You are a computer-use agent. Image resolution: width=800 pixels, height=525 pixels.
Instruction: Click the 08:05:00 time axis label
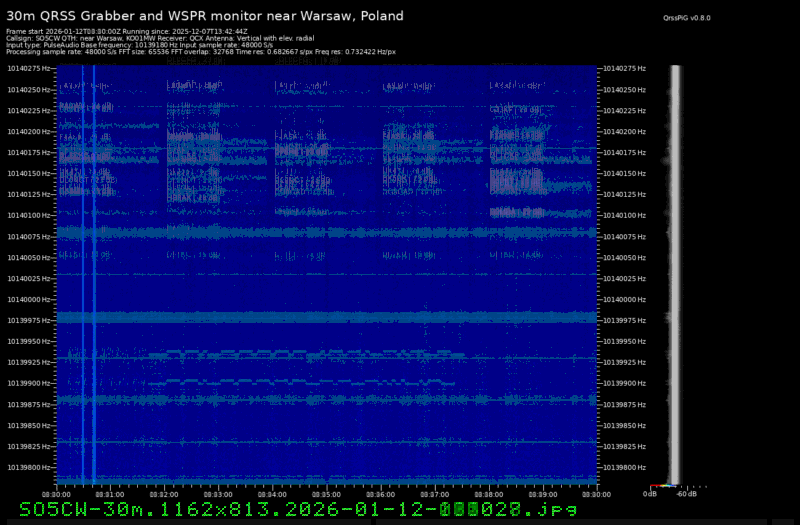tap(327, 494)
